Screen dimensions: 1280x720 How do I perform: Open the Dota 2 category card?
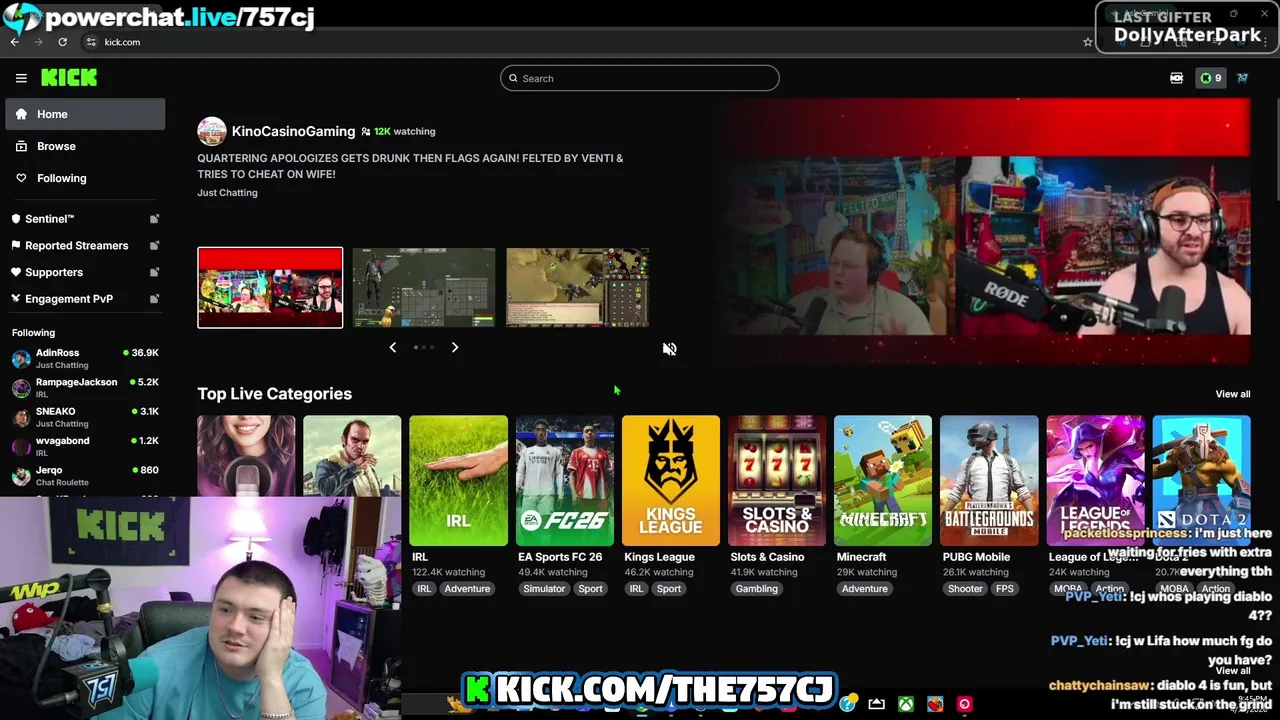tap(1201, 481)
